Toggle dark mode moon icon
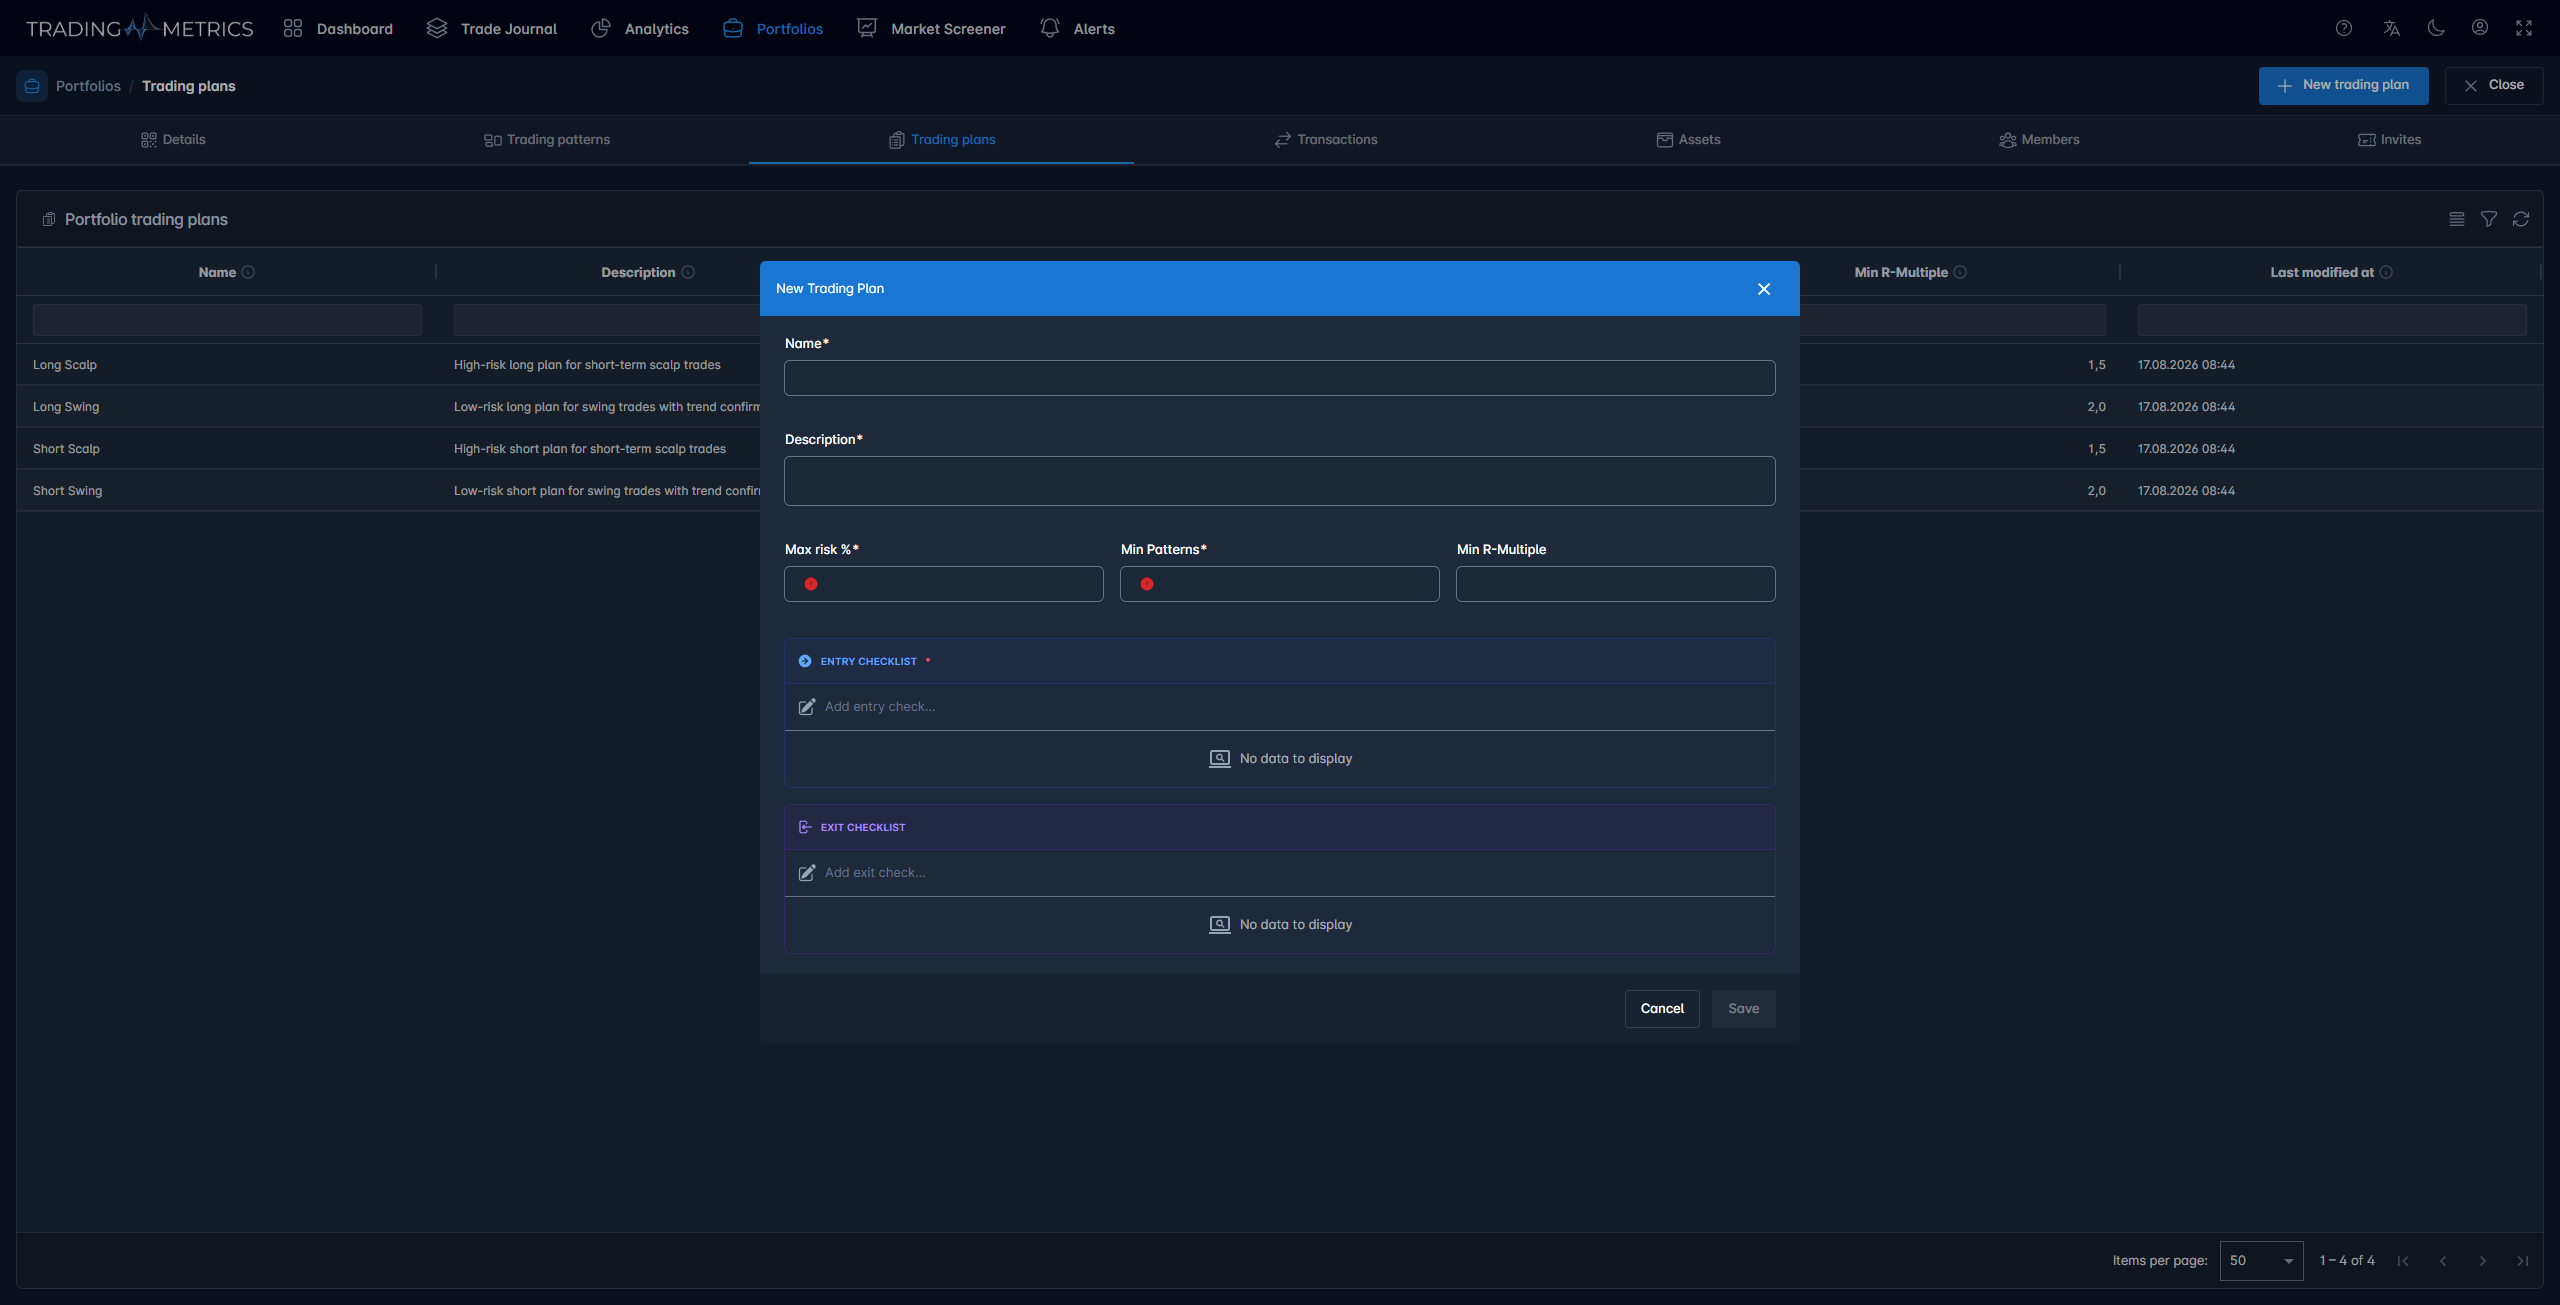The height and width of the screenshot is (1305, 2560). tap(2436, 28)
